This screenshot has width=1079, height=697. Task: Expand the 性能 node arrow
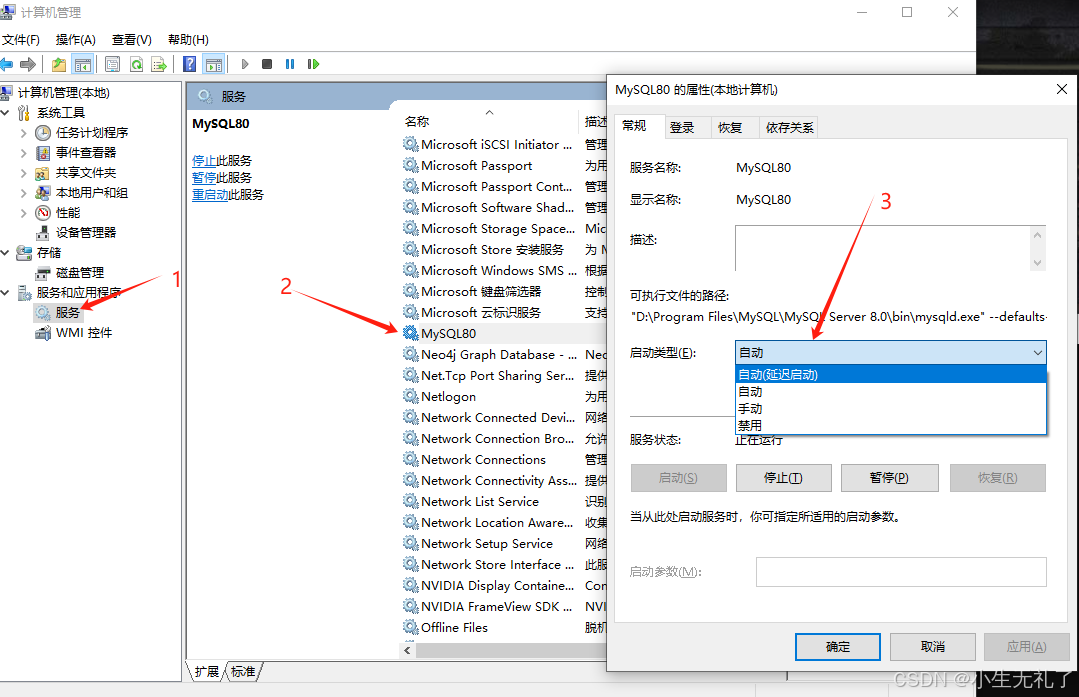point(23,213)
